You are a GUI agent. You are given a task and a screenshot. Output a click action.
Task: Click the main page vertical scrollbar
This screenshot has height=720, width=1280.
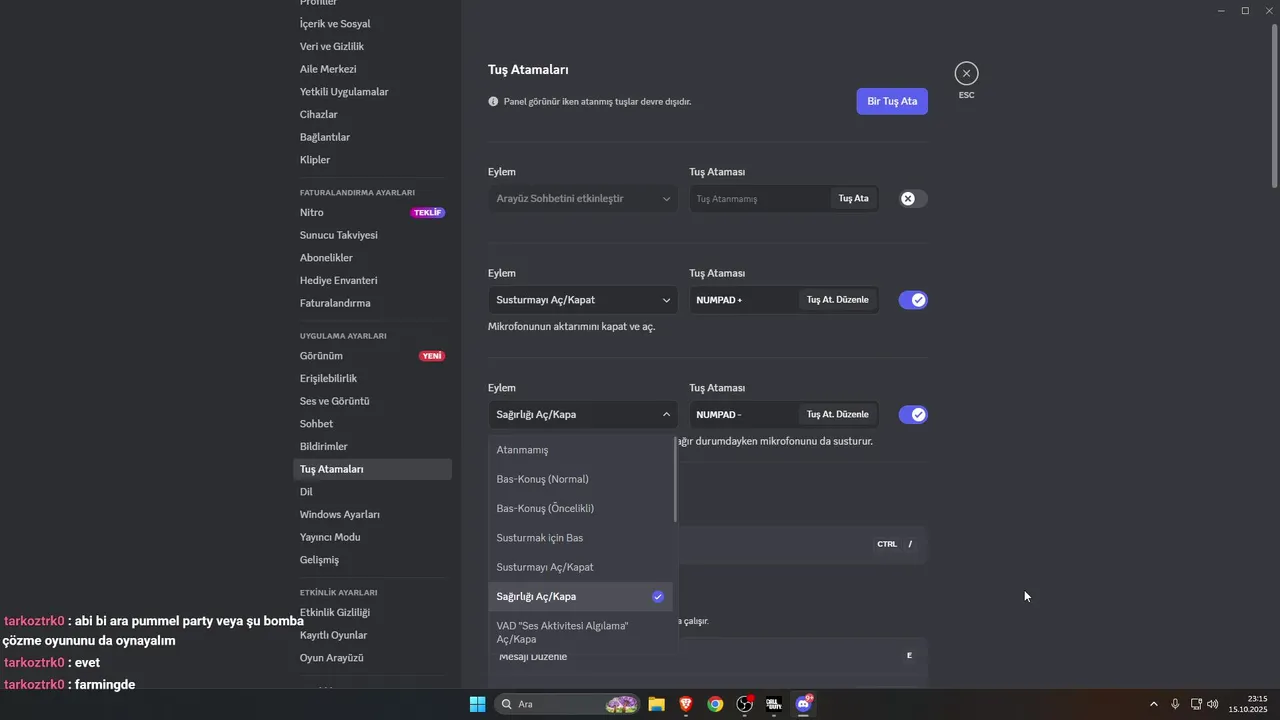[x=1274, y=105]
